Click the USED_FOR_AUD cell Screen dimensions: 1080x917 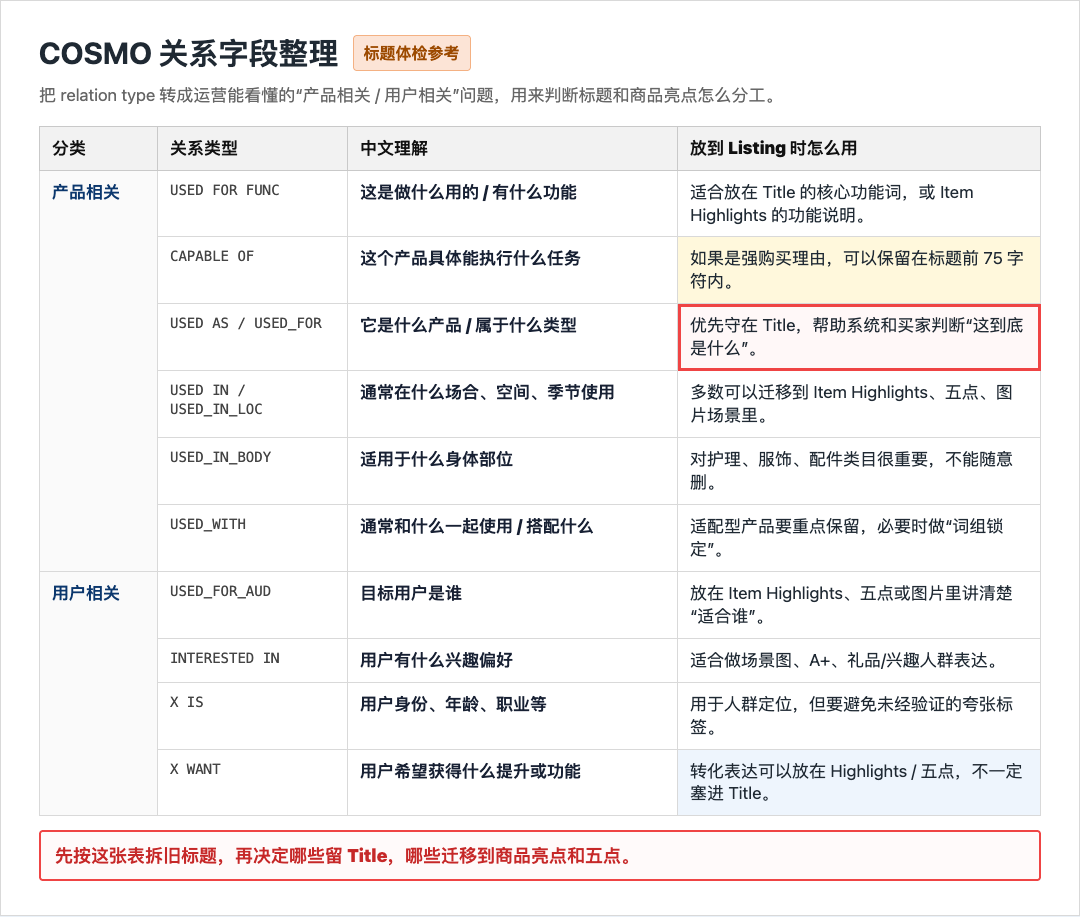(252, 605)
